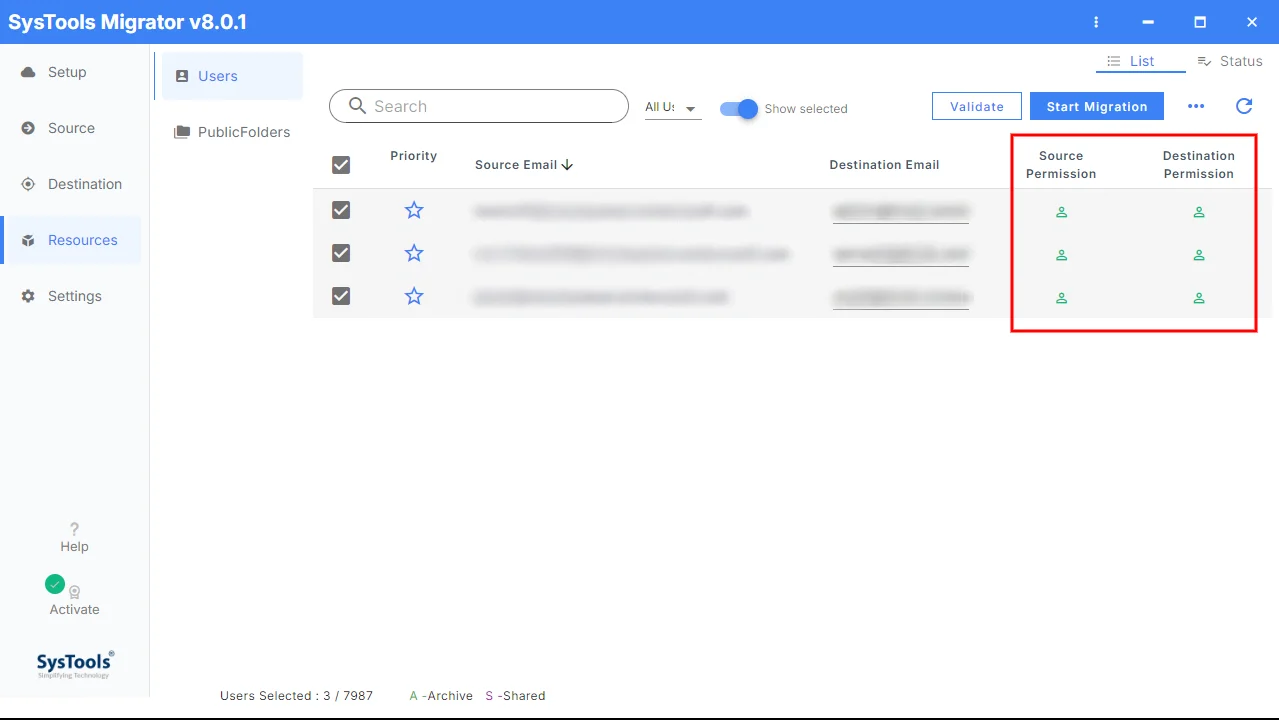Select the Resources sidebar item

click(70, 240)
